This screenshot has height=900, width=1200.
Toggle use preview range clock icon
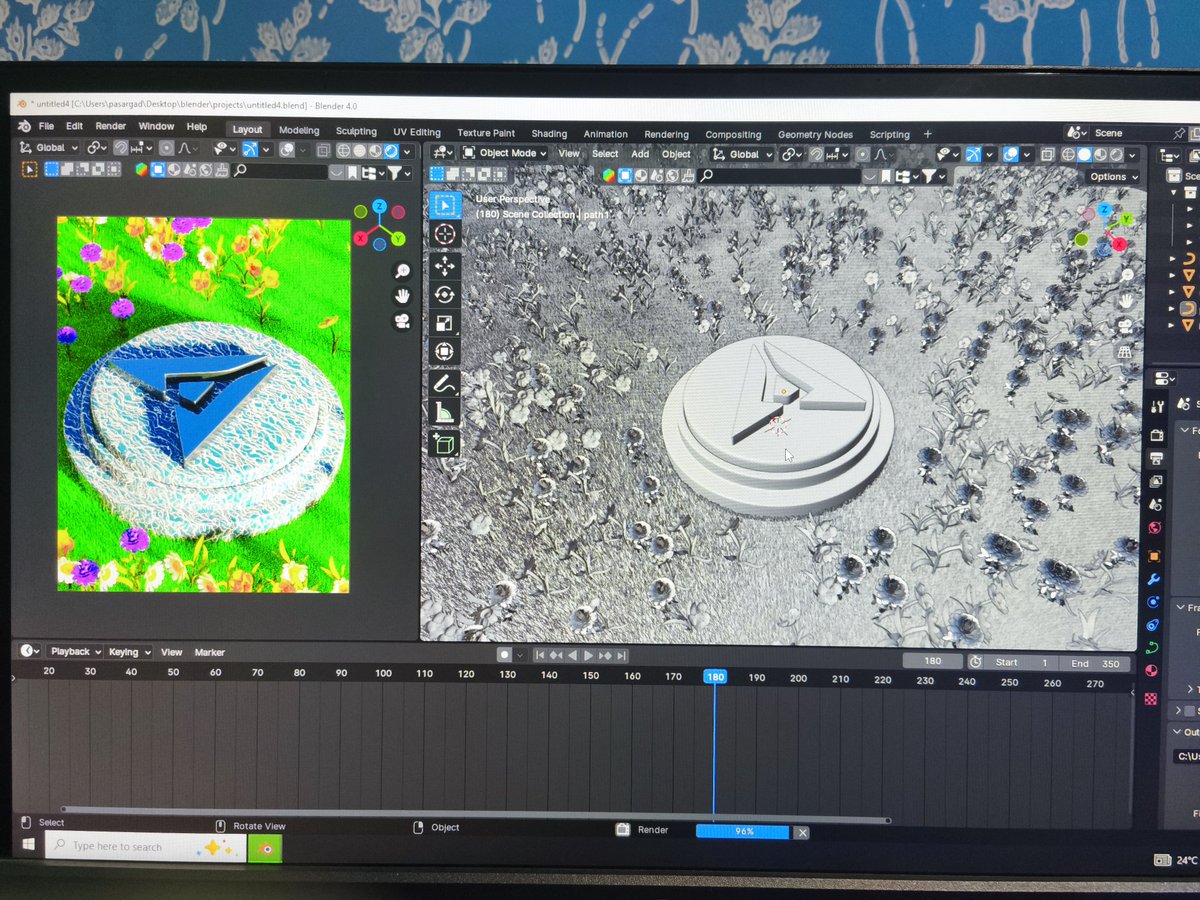975,661
